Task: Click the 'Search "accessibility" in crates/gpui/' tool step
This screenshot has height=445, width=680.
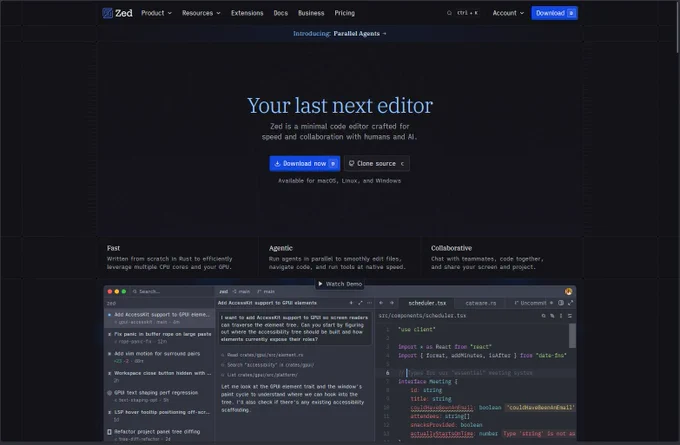Action: (x=270, y=365)
